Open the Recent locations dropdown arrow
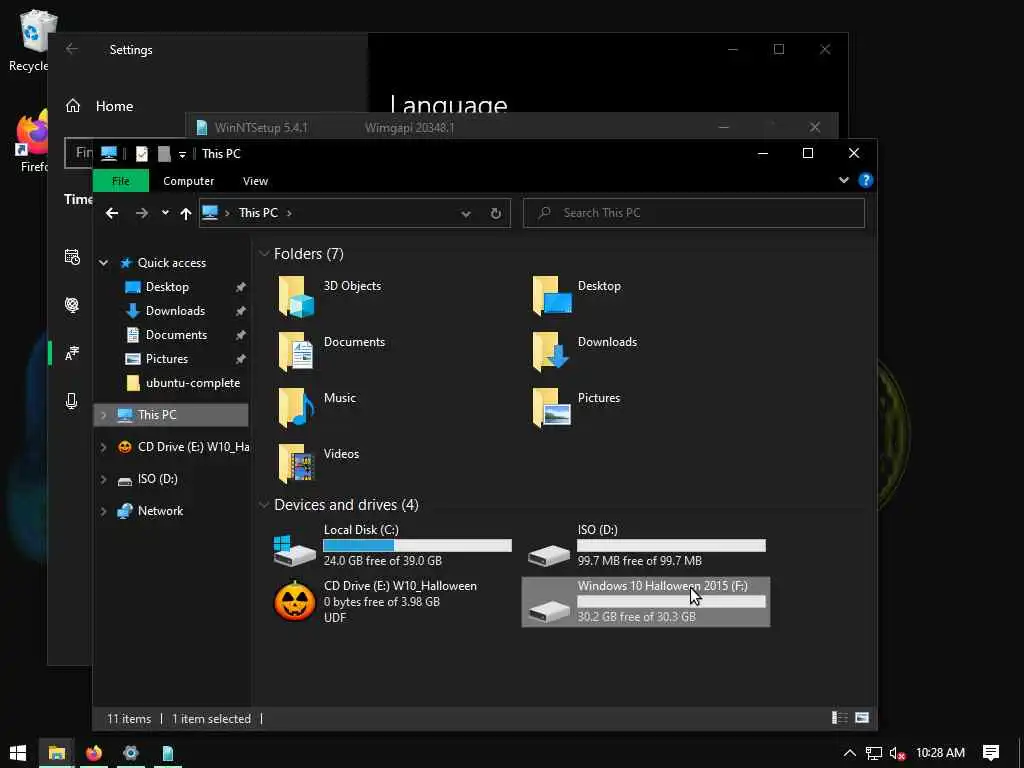Screen dimensions: 1024x768 (x=165, y=213)
